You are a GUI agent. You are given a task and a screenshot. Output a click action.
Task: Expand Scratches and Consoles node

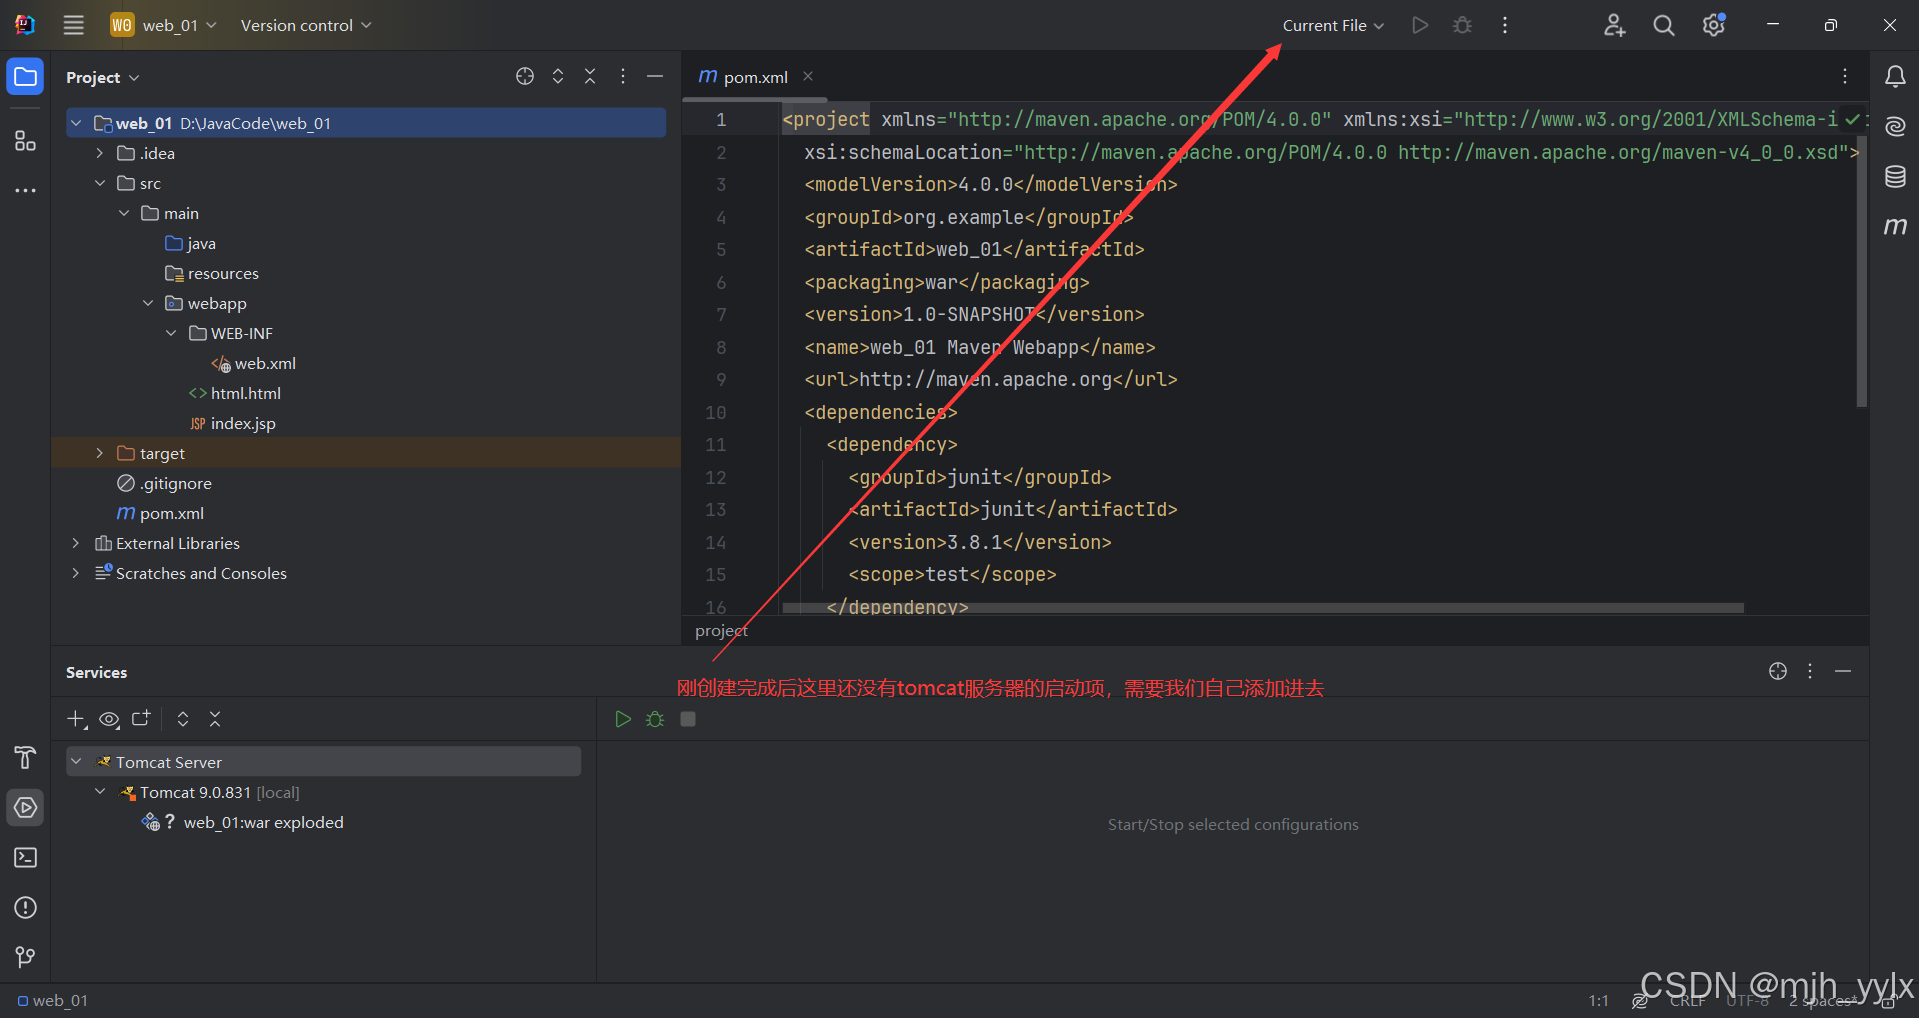[x=76, y=573]
